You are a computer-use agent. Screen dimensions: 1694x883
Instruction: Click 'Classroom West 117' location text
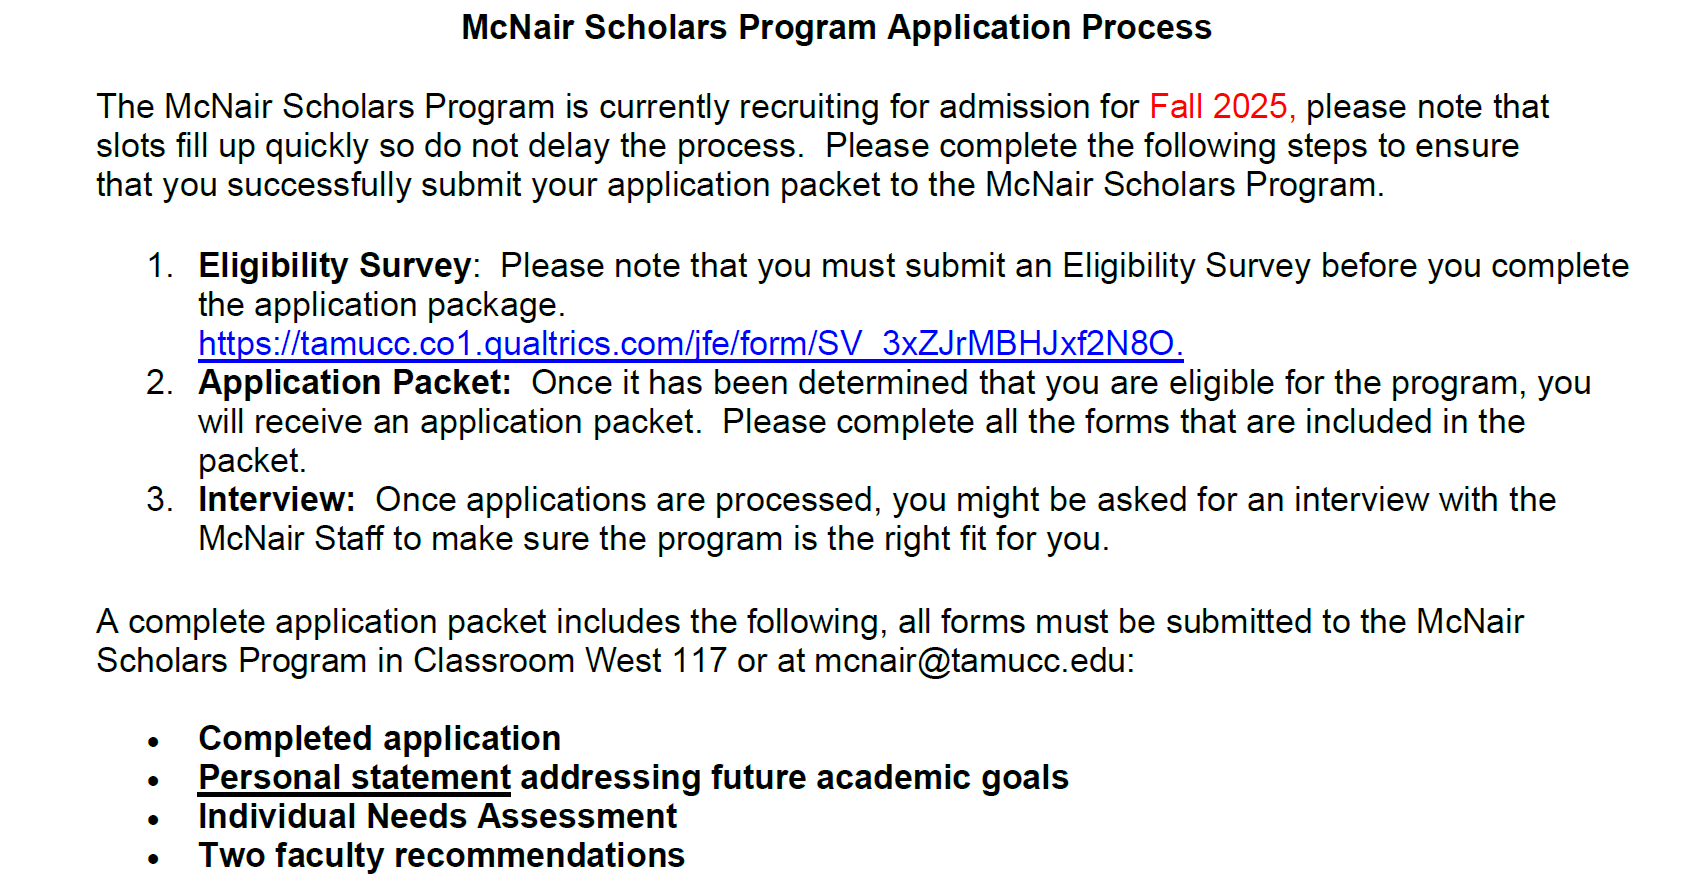pyautogui.click(x=569, y=661)
